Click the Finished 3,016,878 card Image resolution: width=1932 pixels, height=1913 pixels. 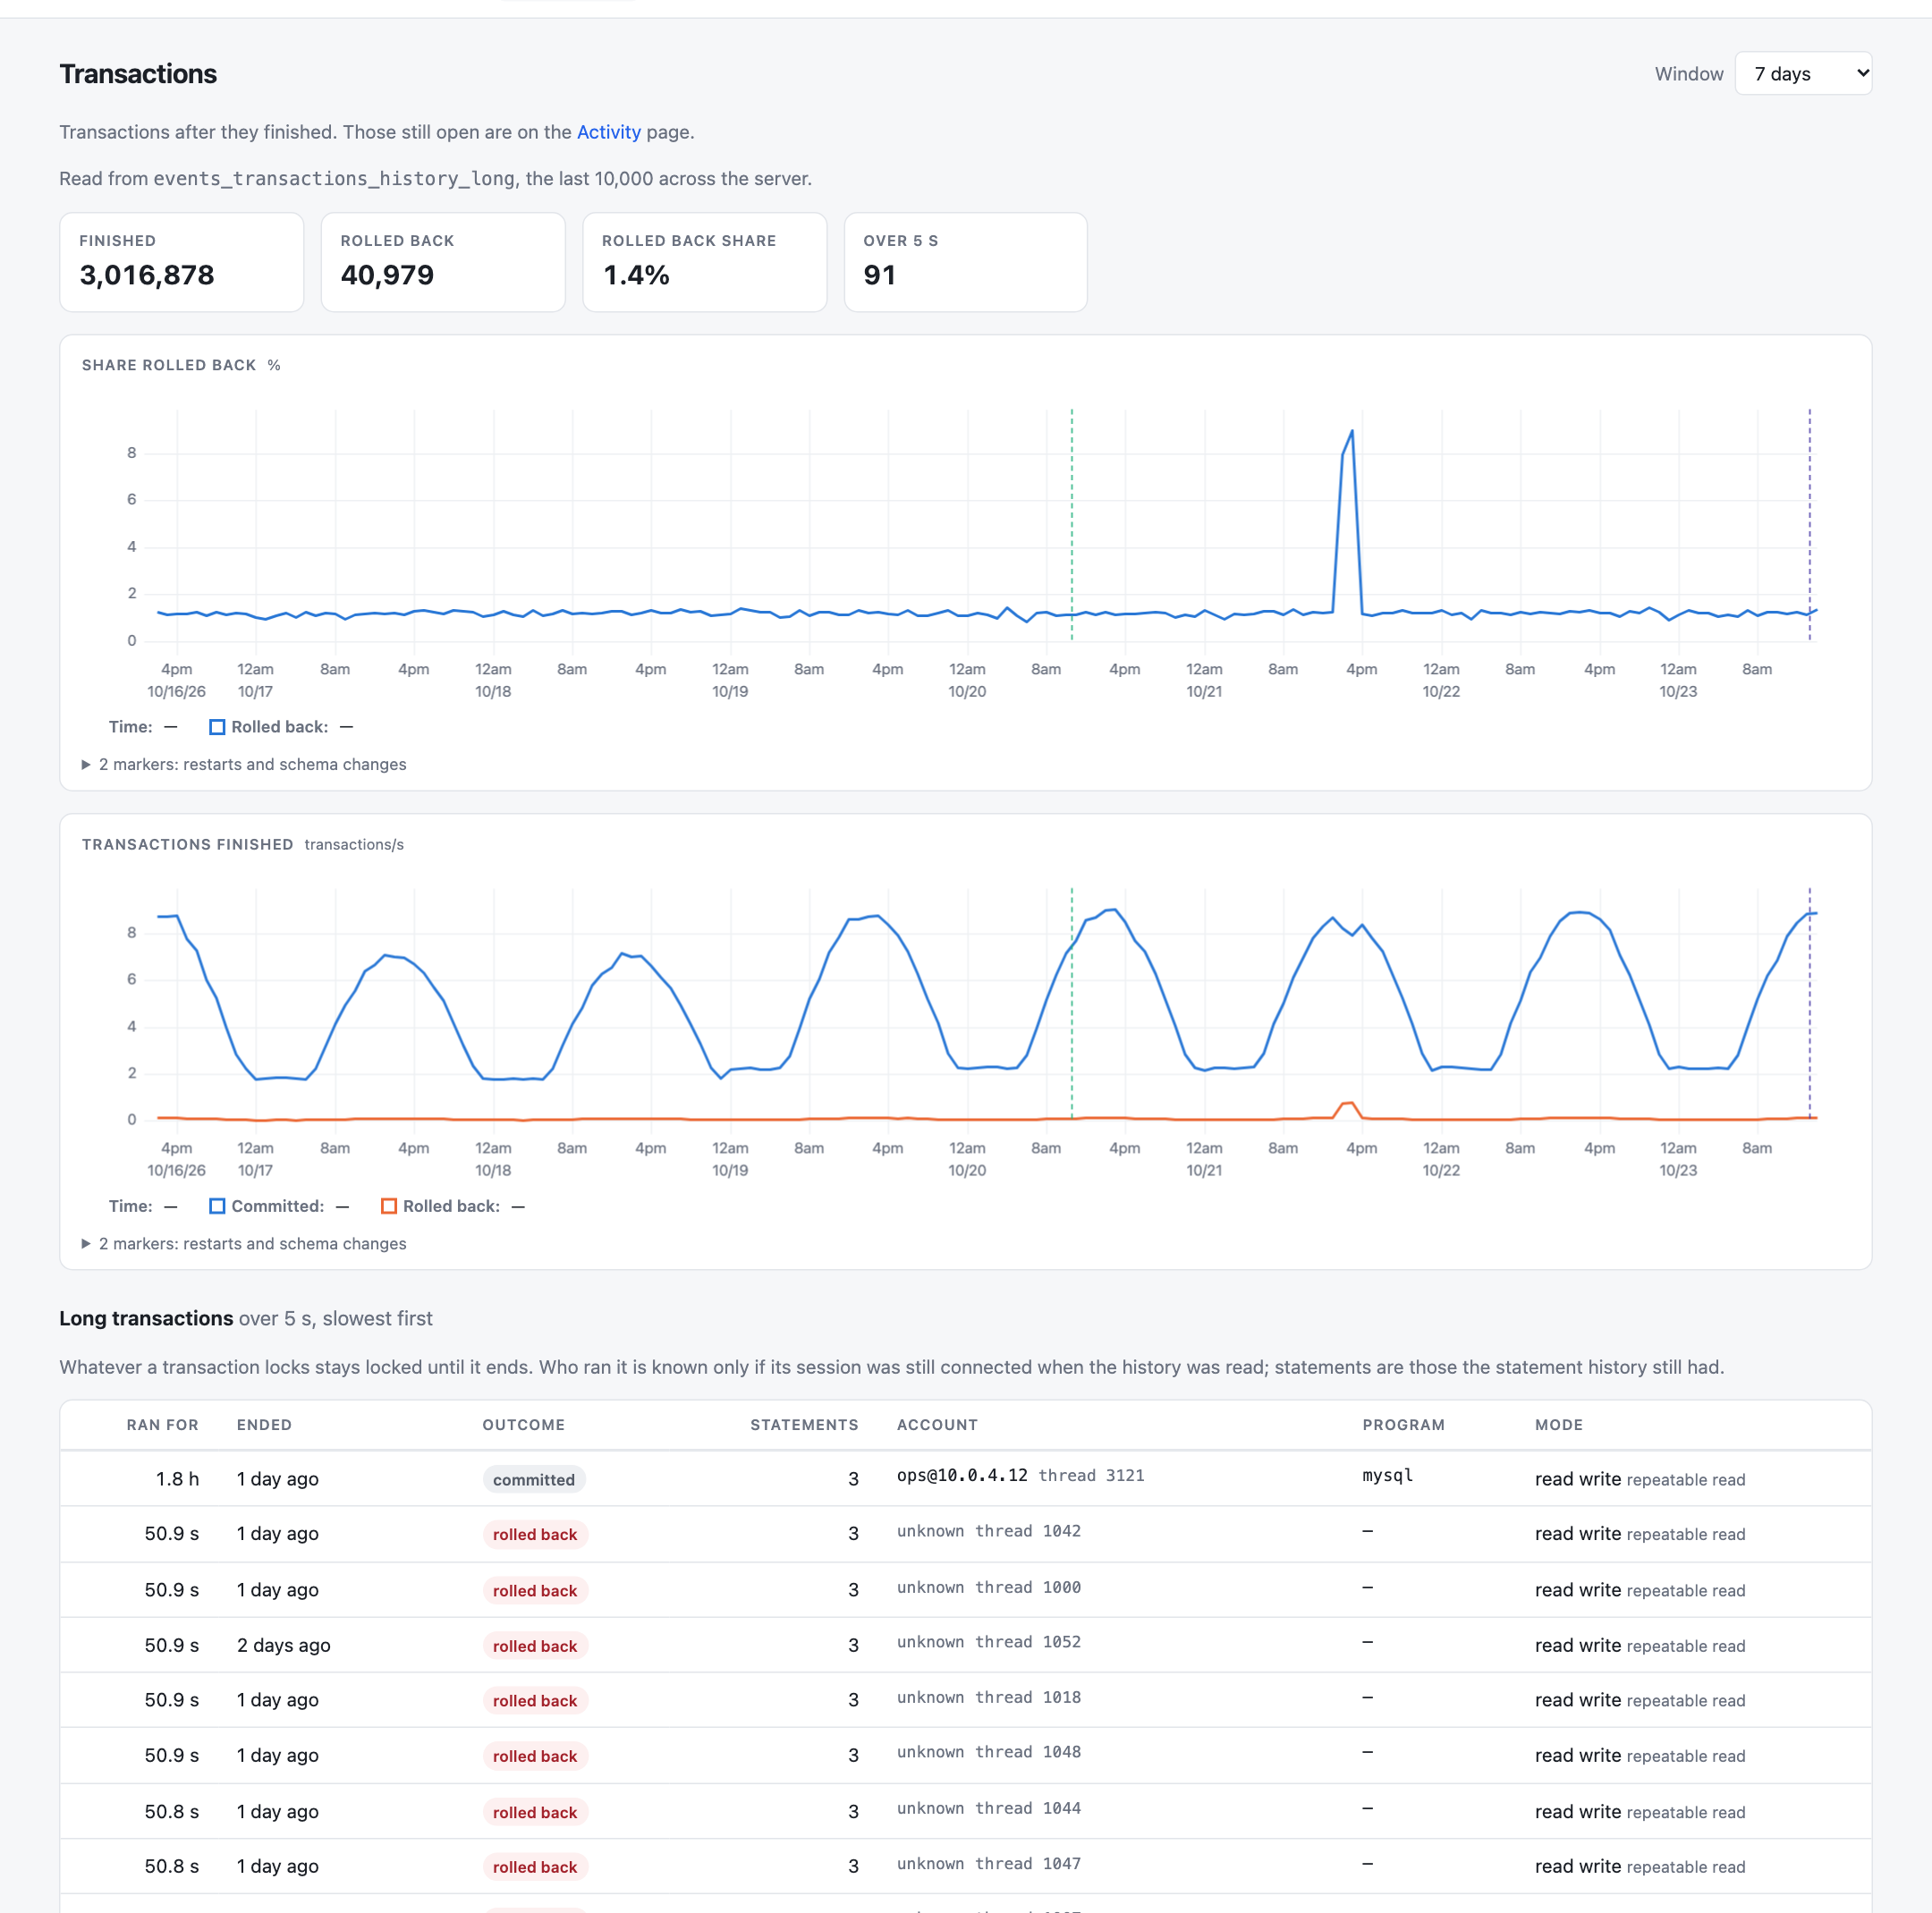182,262
